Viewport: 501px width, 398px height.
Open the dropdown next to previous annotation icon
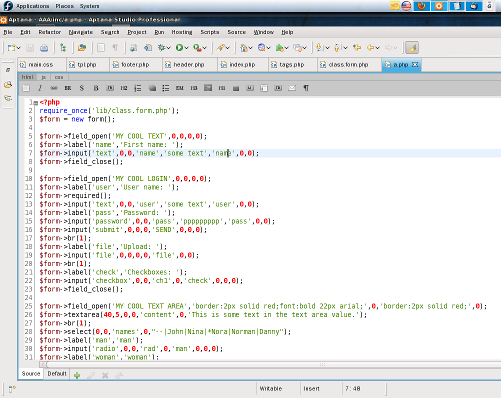(345, 48)
